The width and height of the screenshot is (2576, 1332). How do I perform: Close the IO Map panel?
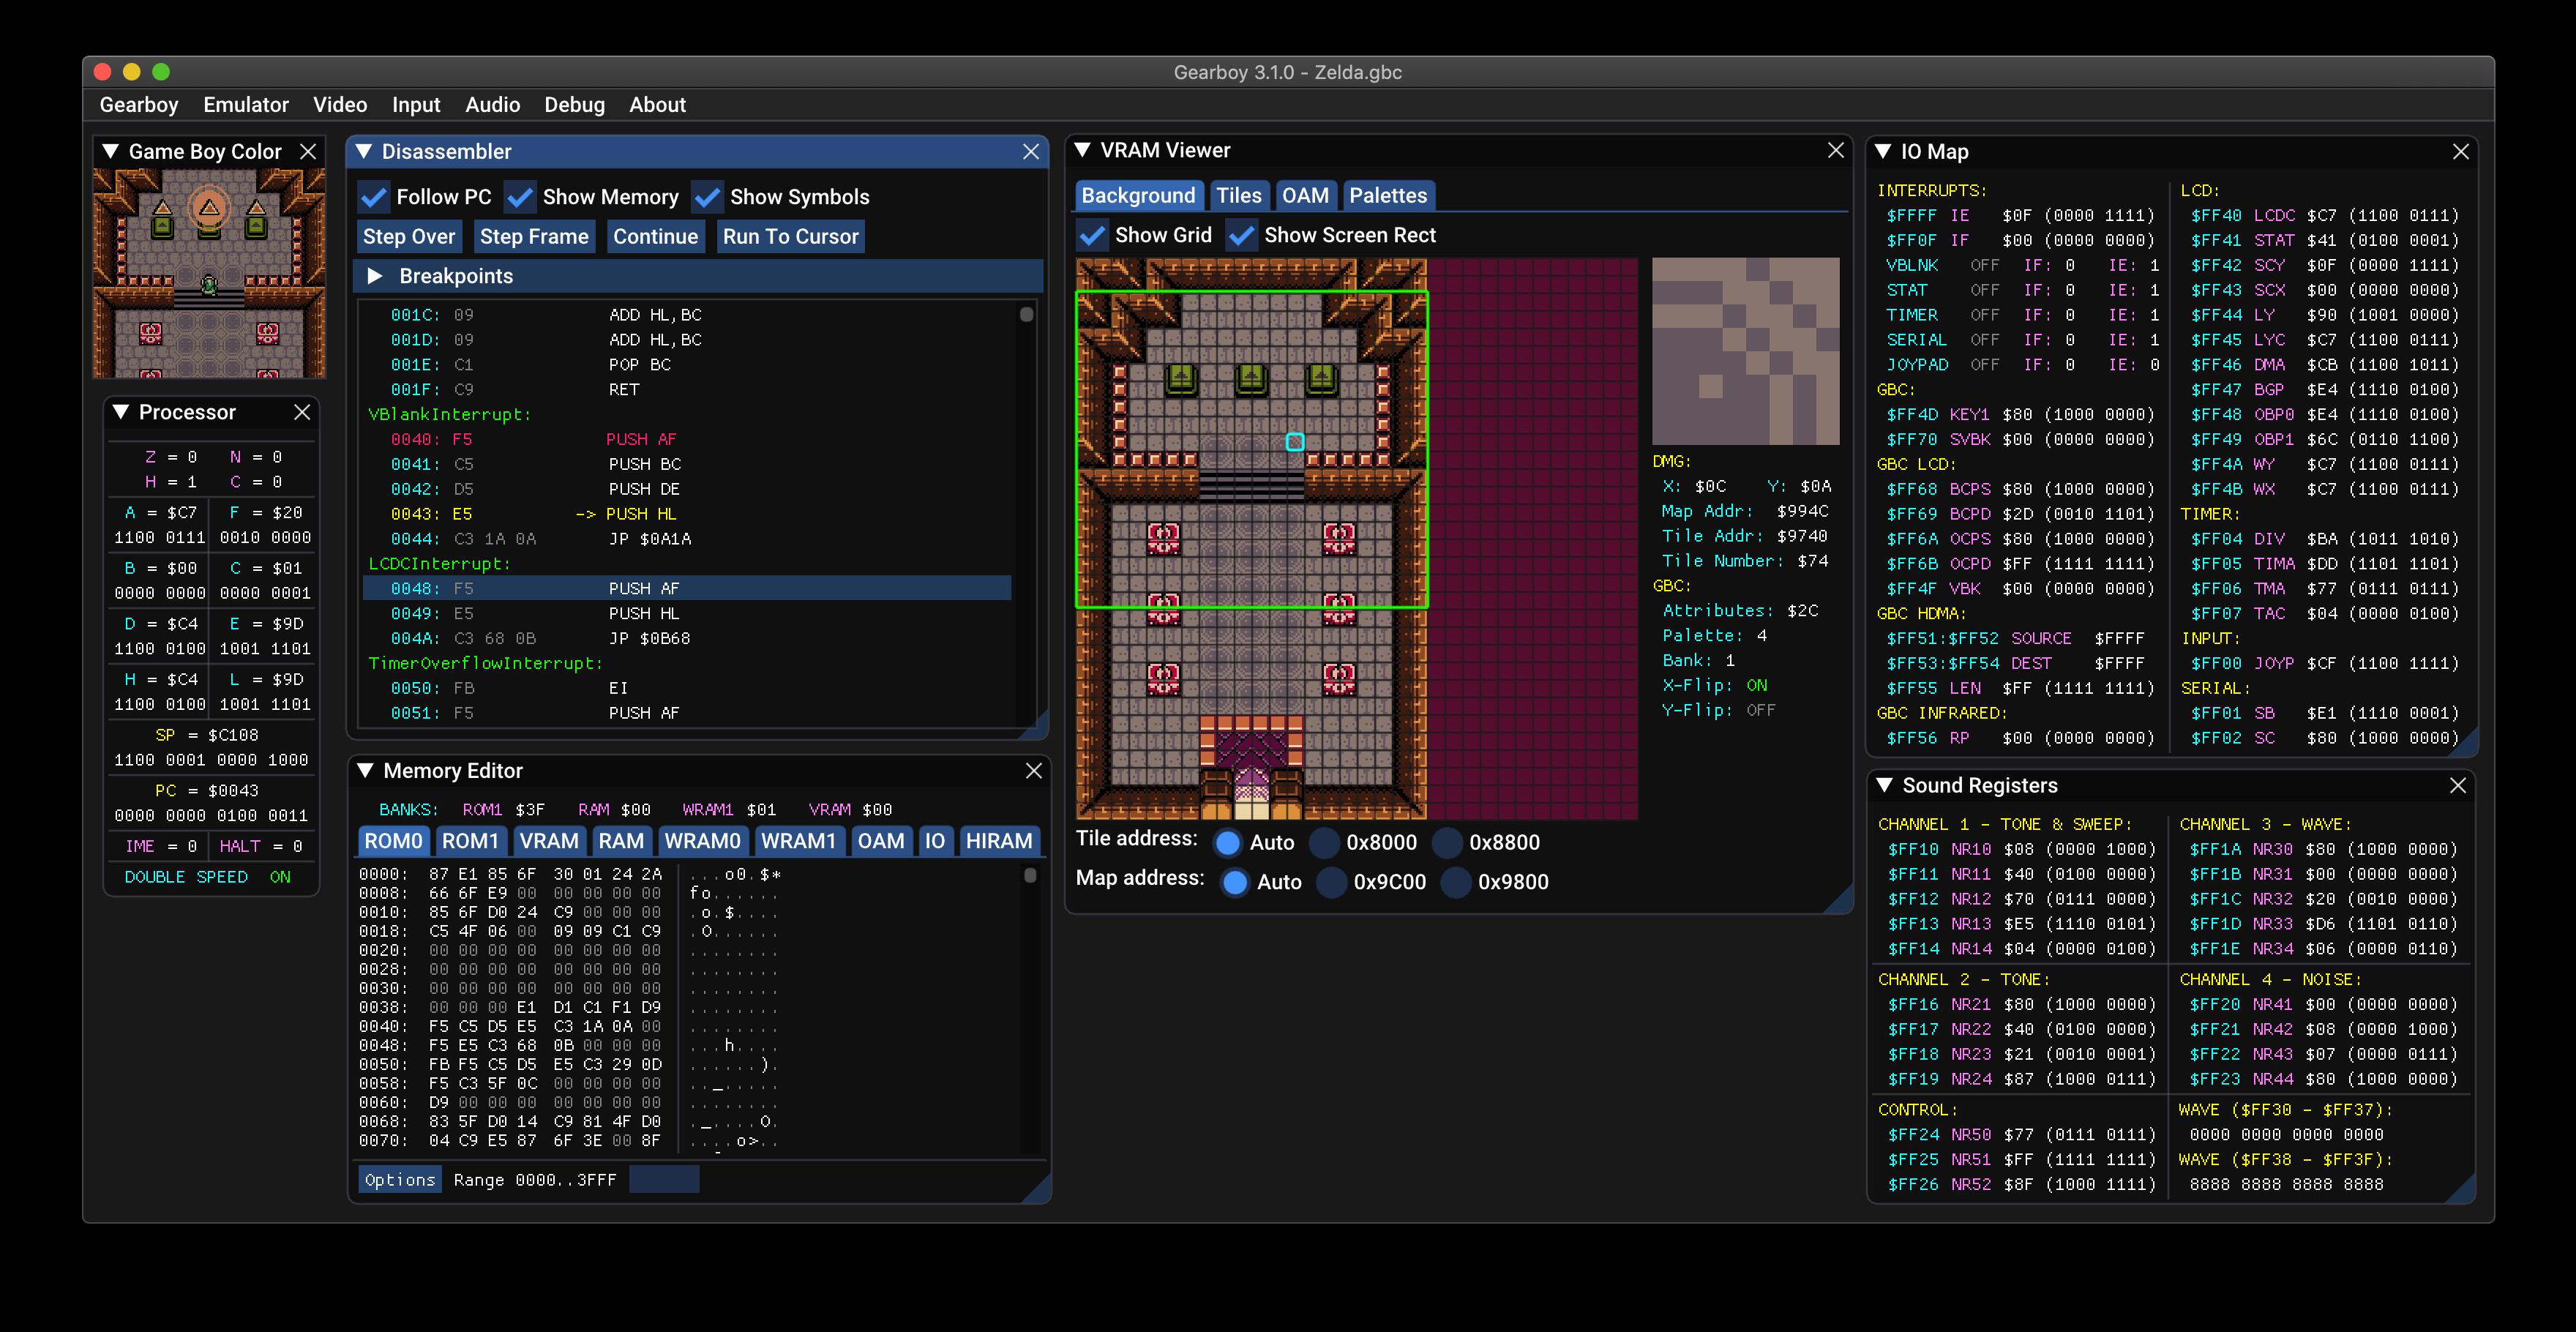coord(2461,151)
